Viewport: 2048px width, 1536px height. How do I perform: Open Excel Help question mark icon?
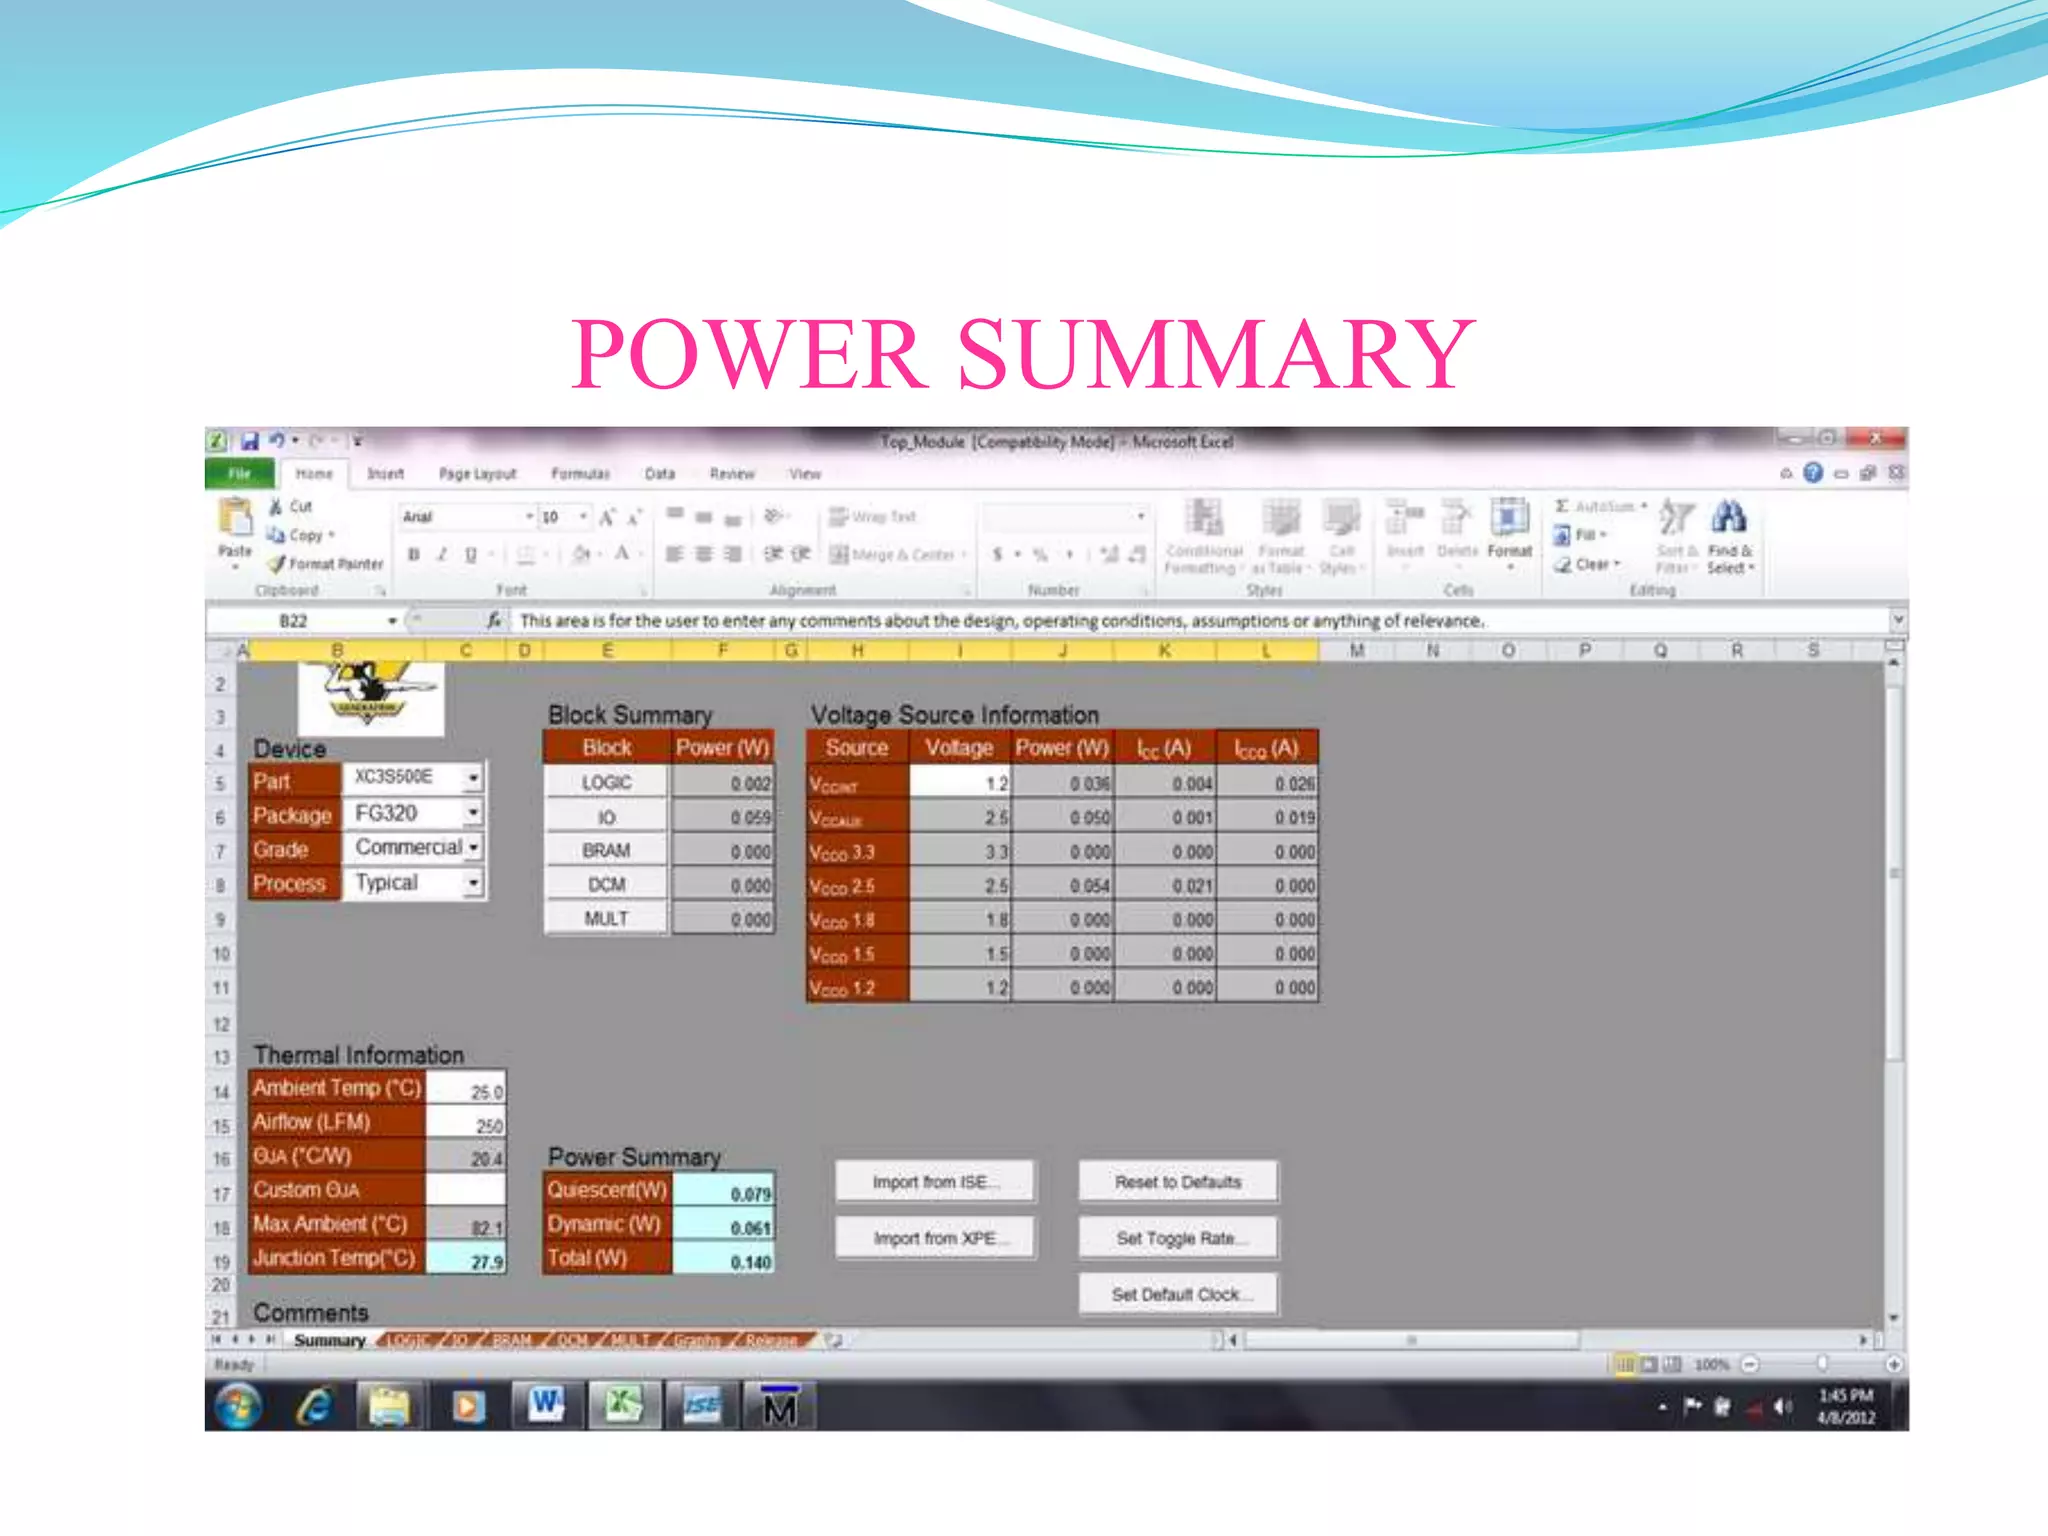coord(1813,473)
